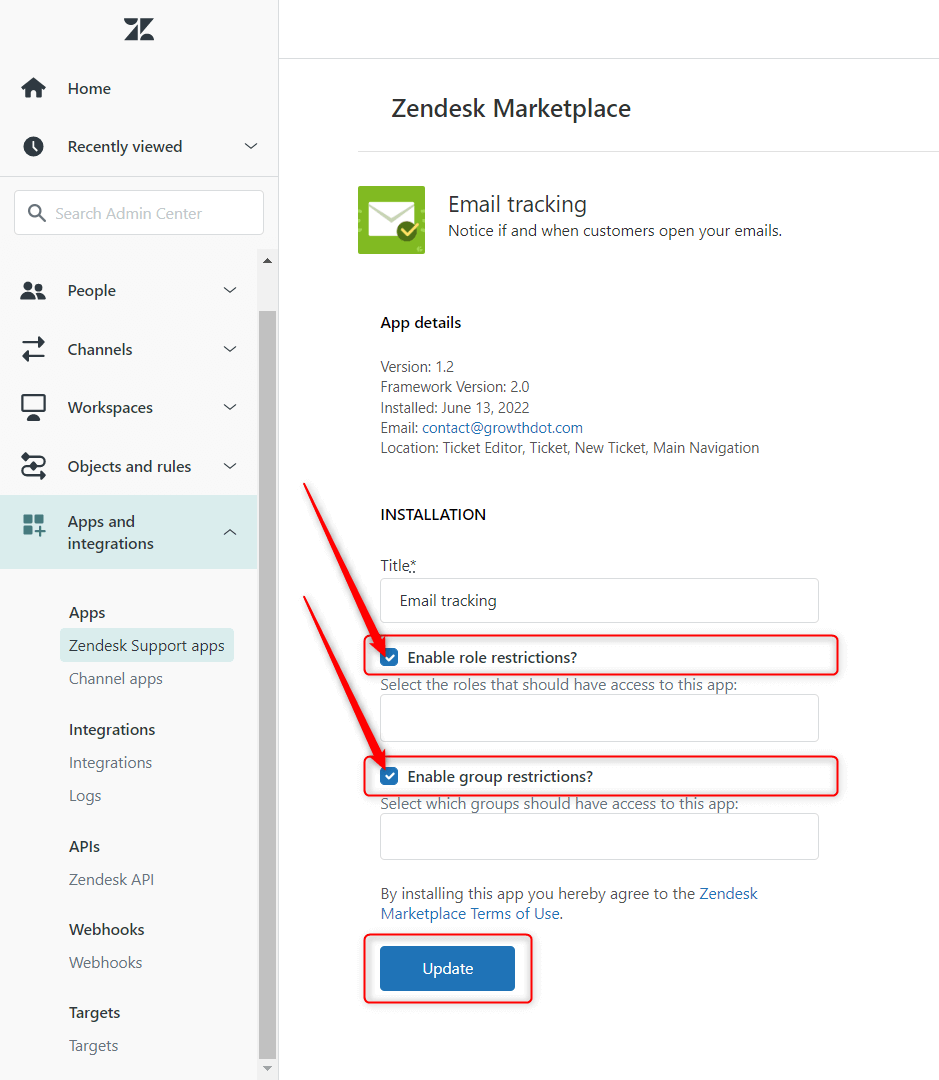Screen dimensions: 939x1080
Task: Click the Title input field
Action: pos(599,601)
